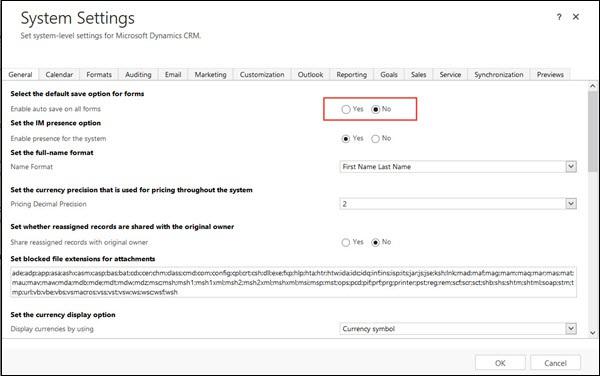Screen dimensions: 600x376
Task: Go to the Service tab
Action: [450, 75]
